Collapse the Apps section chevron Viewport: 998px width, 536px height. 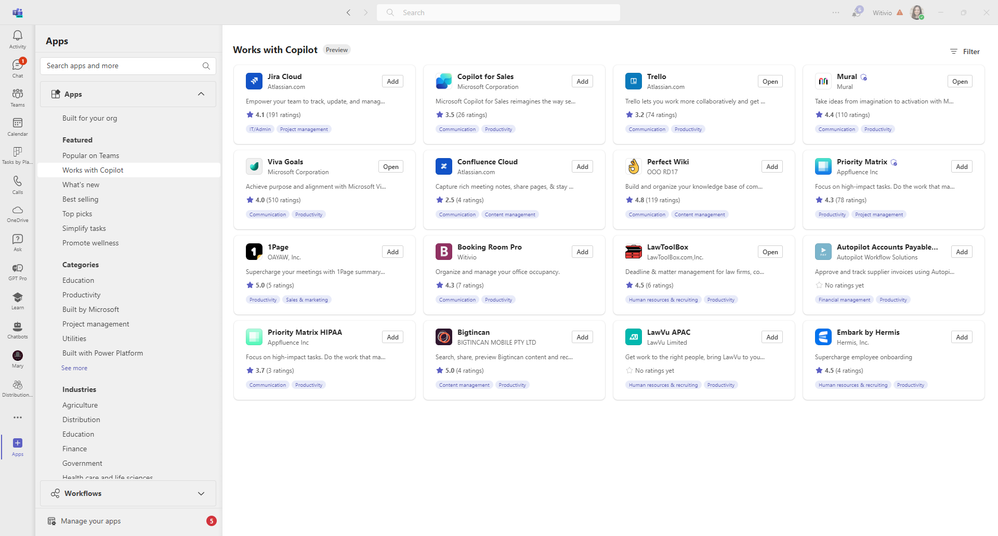(x=201, y=94)
